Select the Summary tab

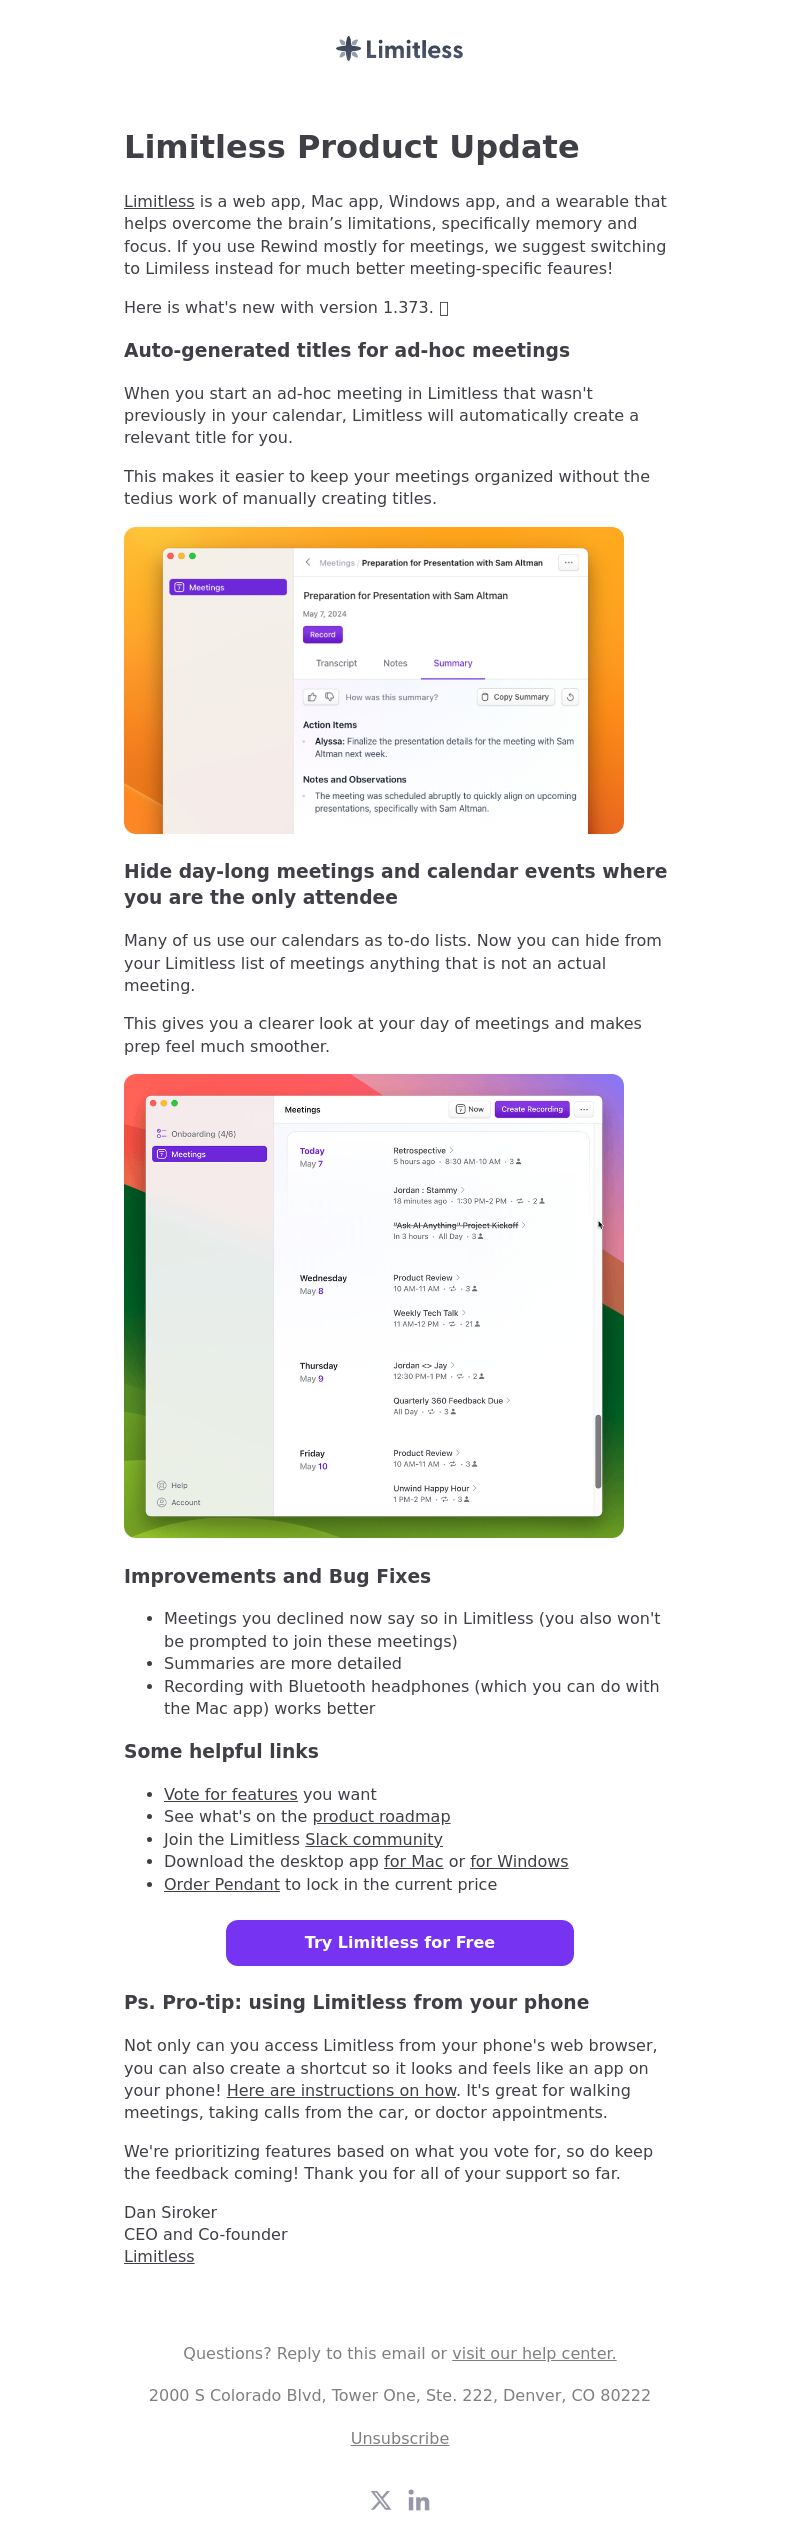point(453,663)
